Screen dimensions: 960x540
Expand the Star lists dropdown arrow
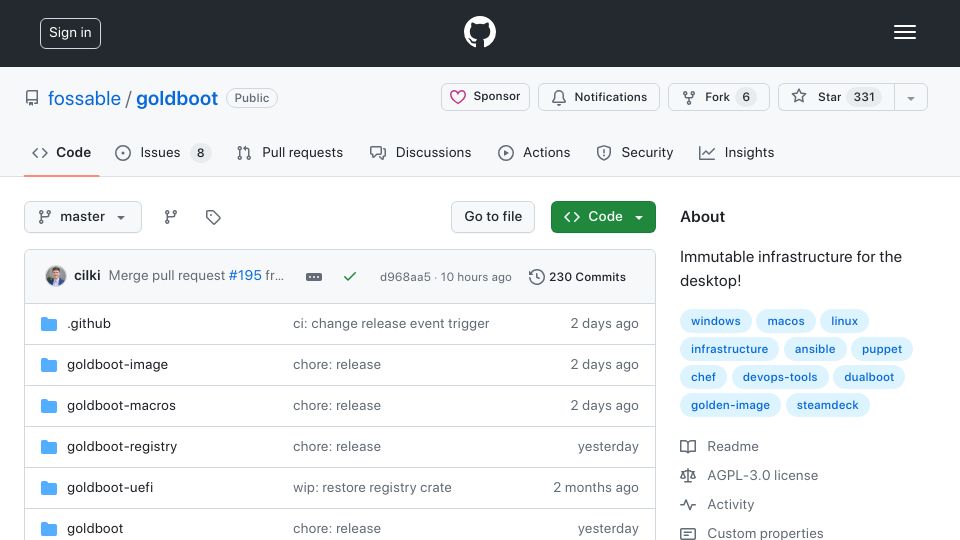911,97
